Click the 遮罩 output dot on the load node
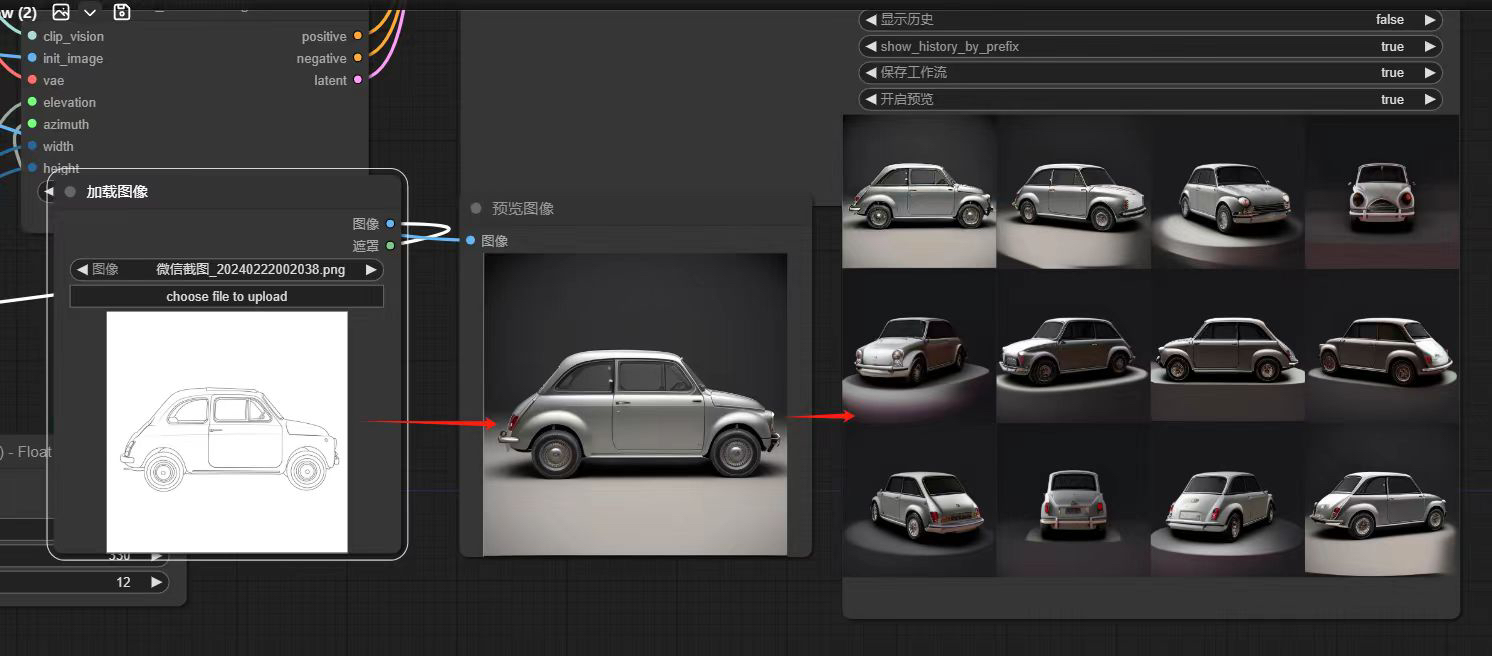Image resolution: width=1492 pixels, height=656 pixels. [389, 243]
